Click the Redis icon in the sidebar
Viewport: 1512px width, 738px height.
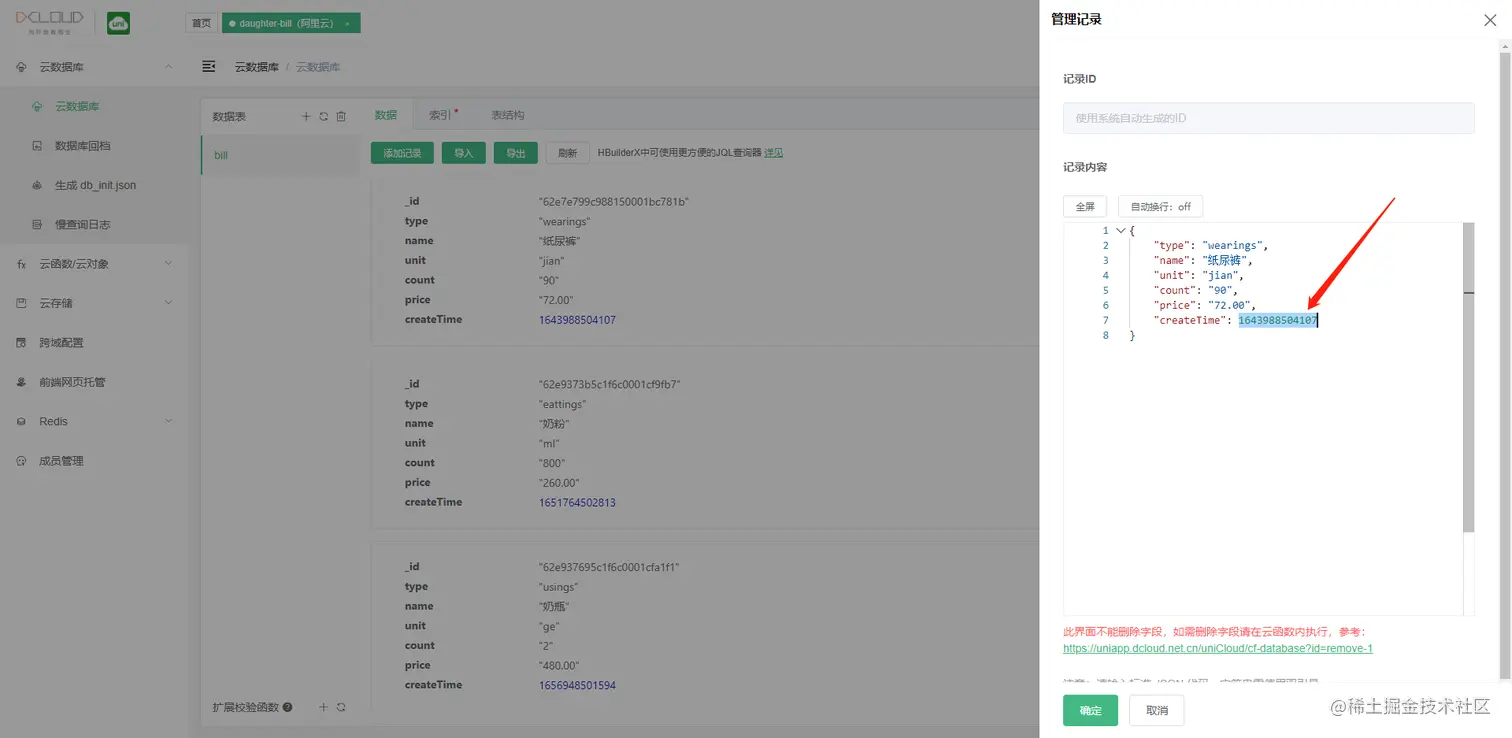click(x=21, y=422)
